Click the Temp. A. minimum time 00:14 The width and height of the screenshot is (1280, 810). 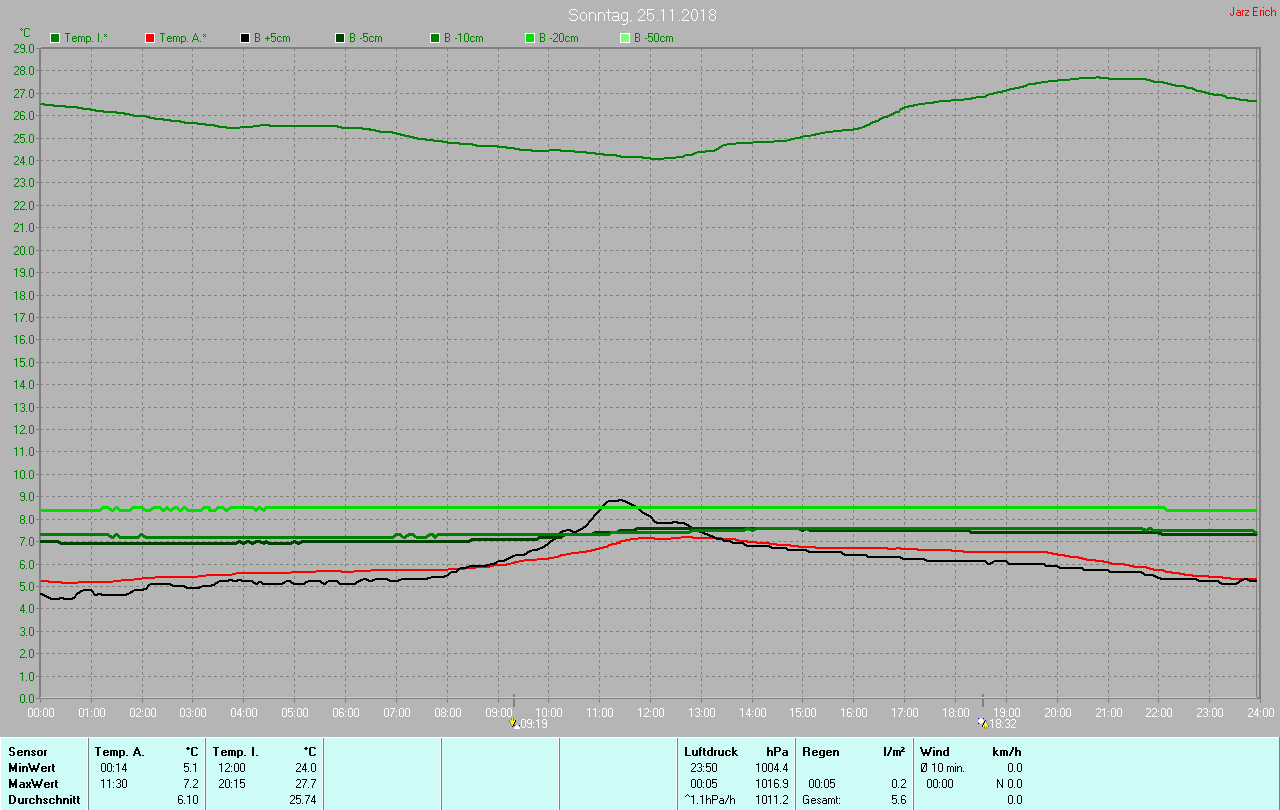coord(113,768)
